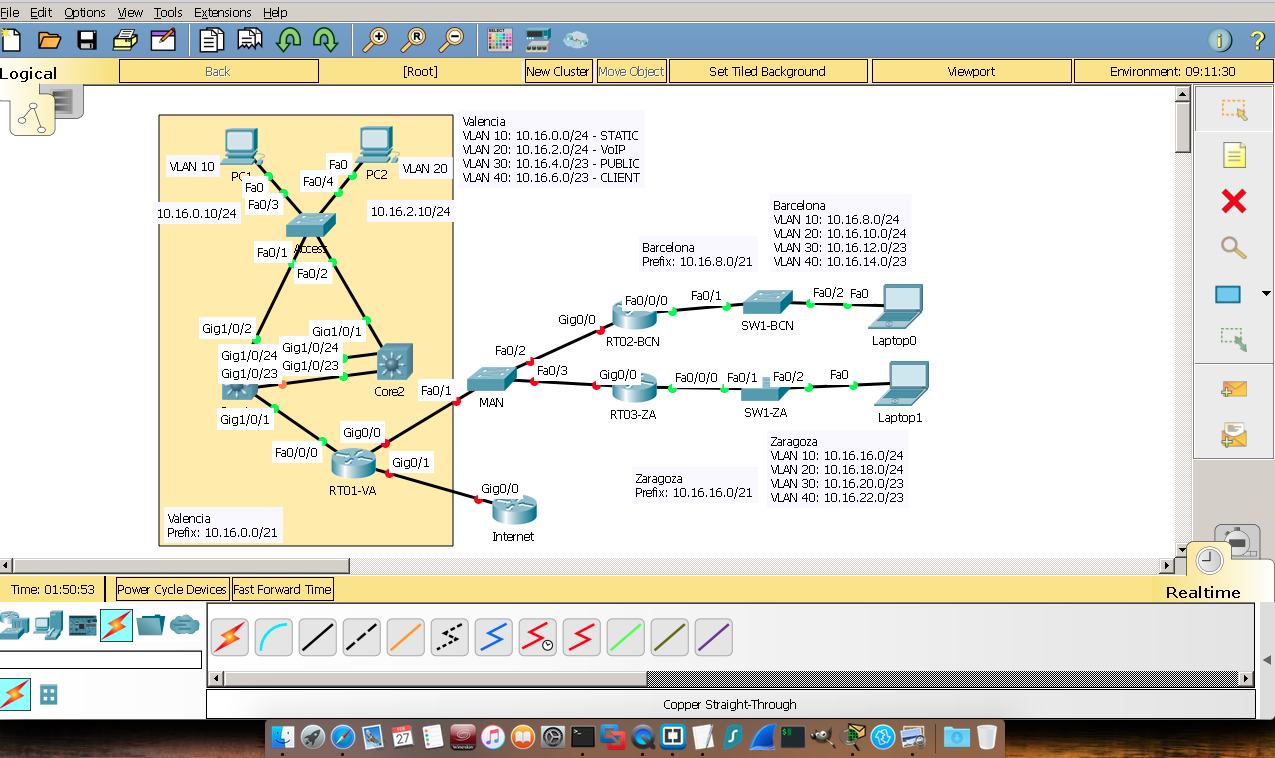Image resolution: width=1275 pixels, height=758 pixels.
Task: Open the Extensions menu
Action: pos(223,12)
